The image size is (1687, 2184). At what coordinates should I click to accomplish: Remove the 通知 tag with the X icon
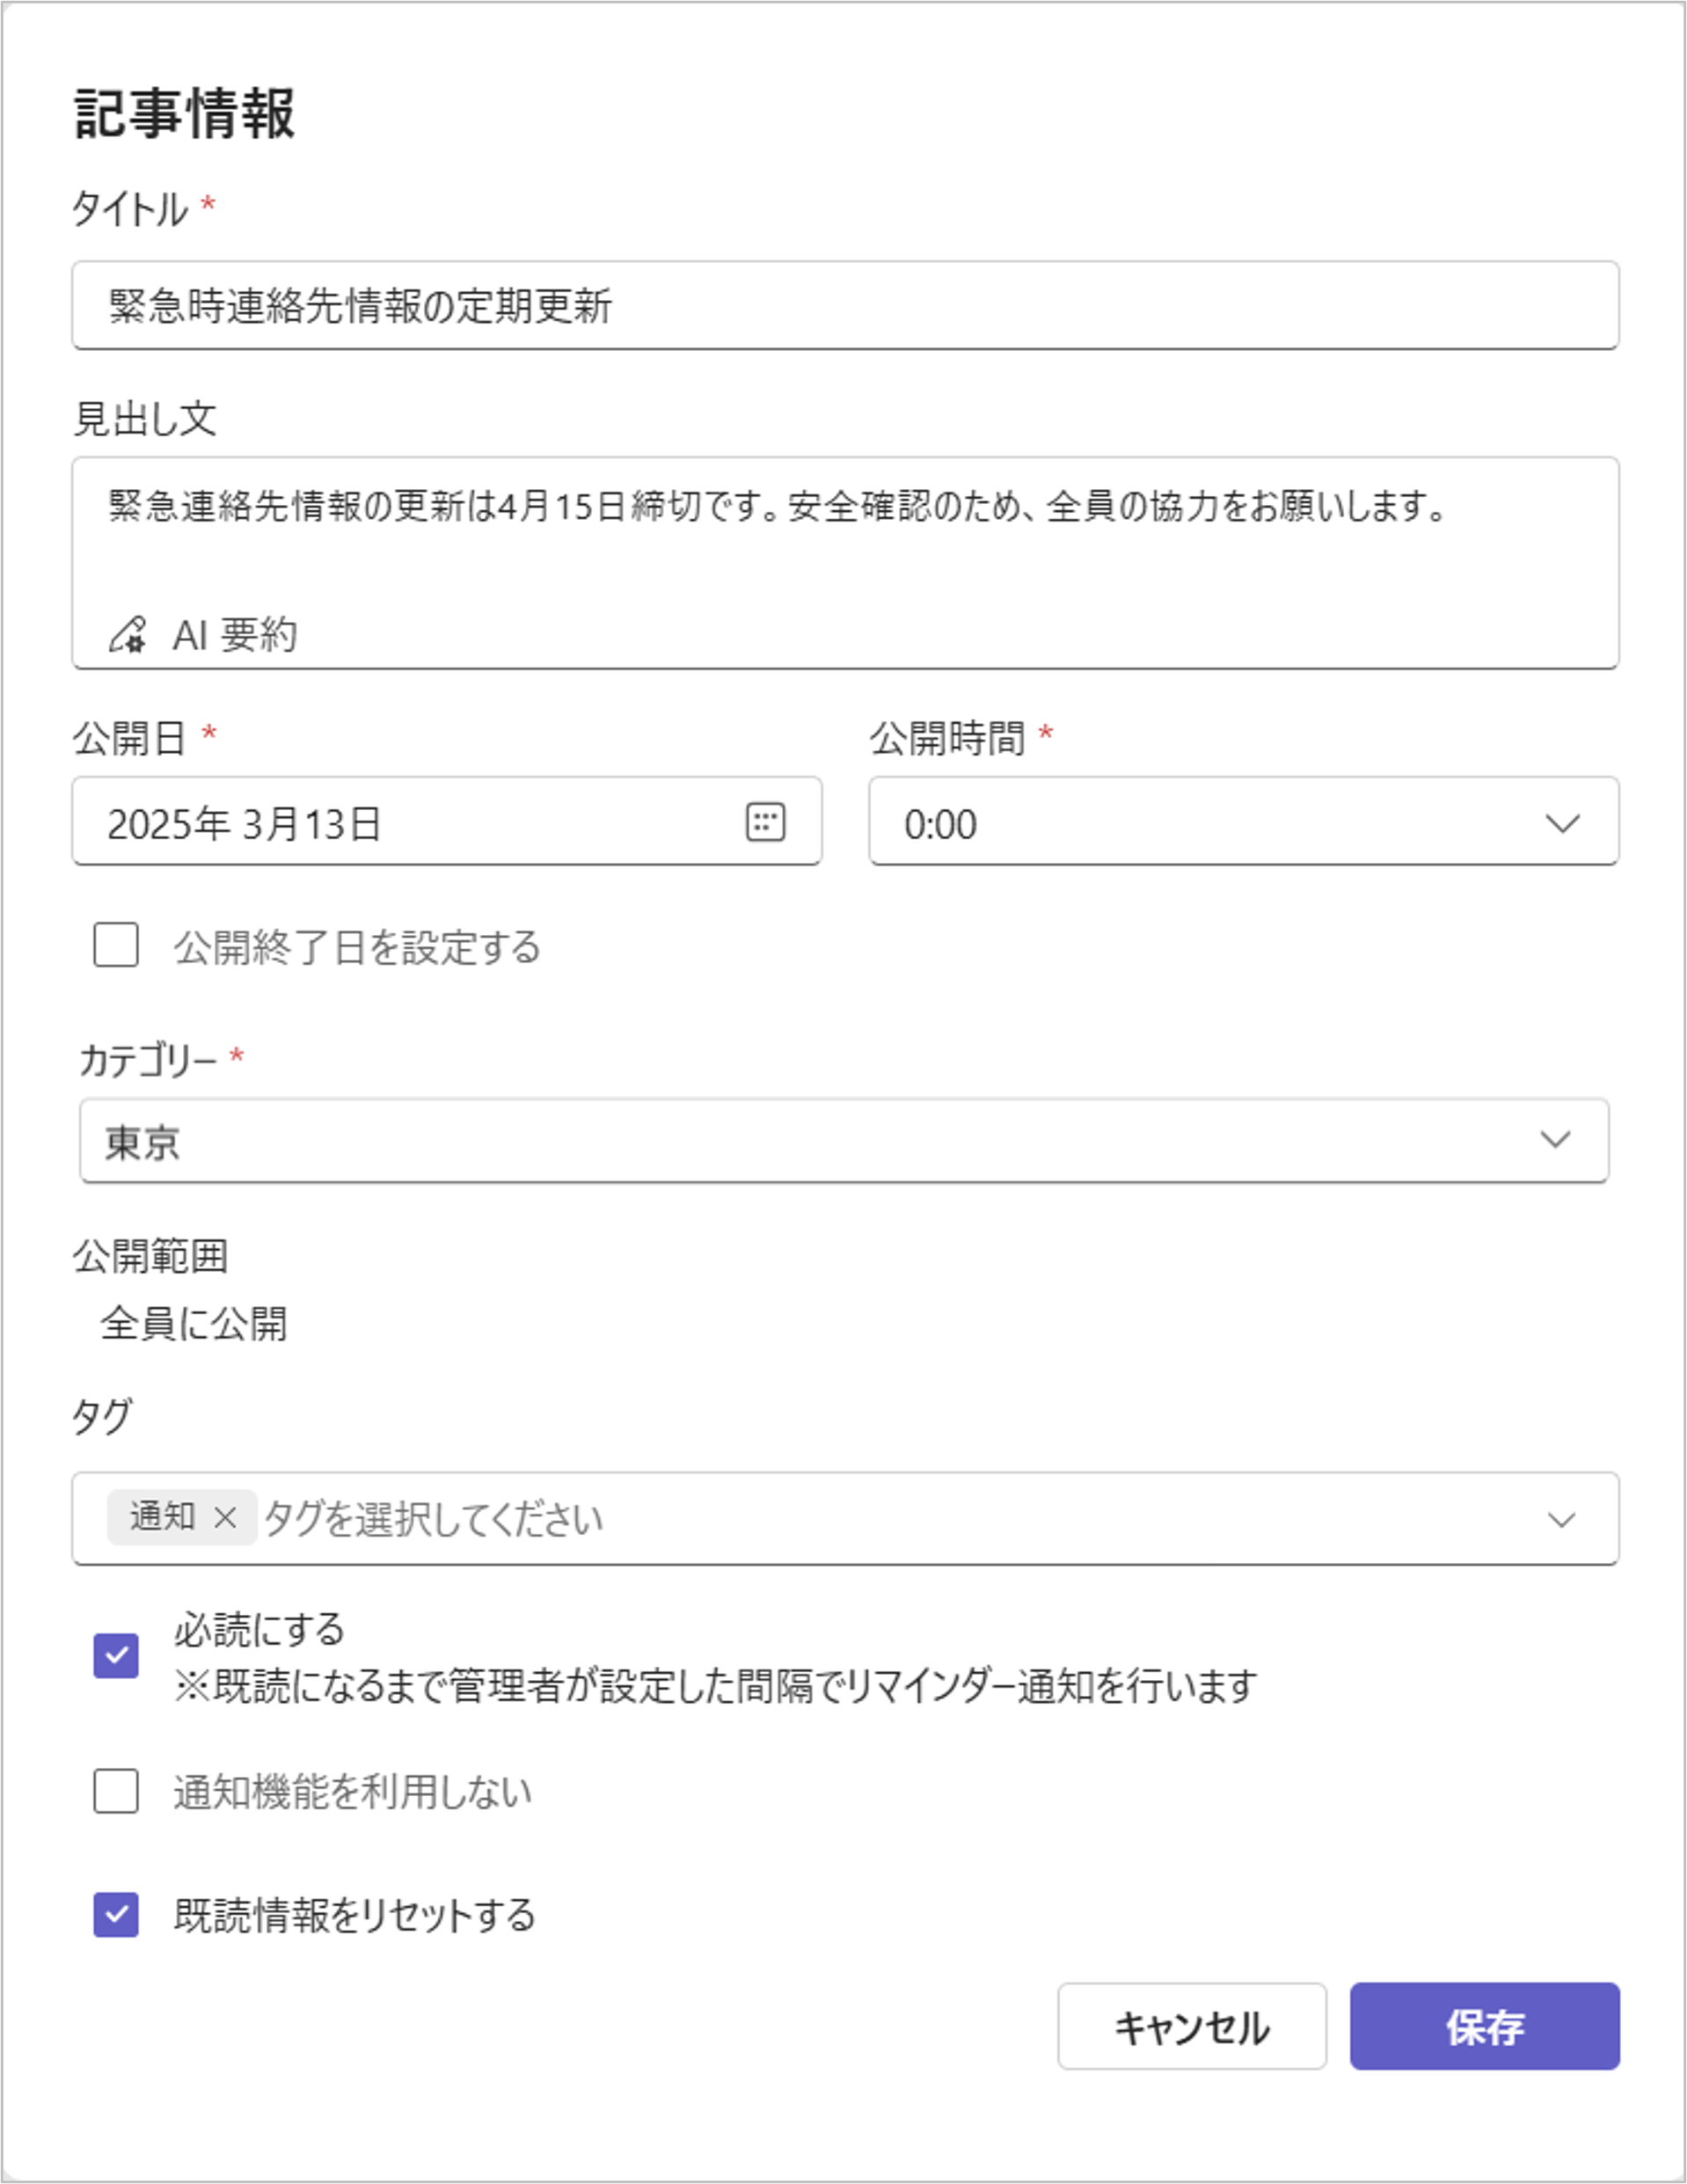point(225,1517)
